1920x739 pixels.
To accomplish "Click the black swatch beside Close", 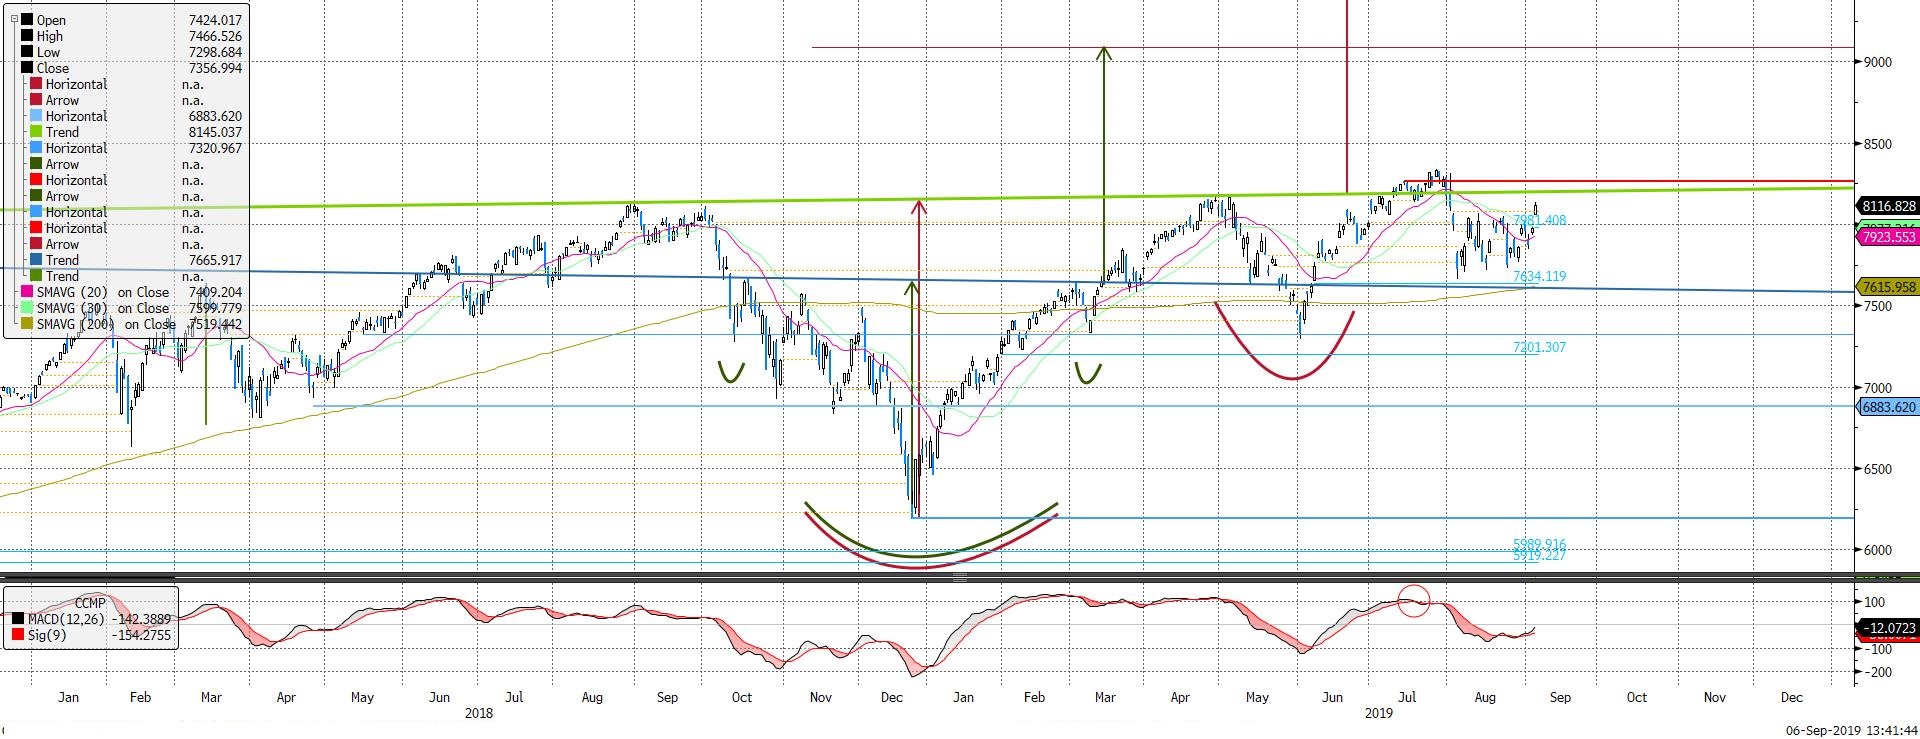I will click(x=27, y=68).
